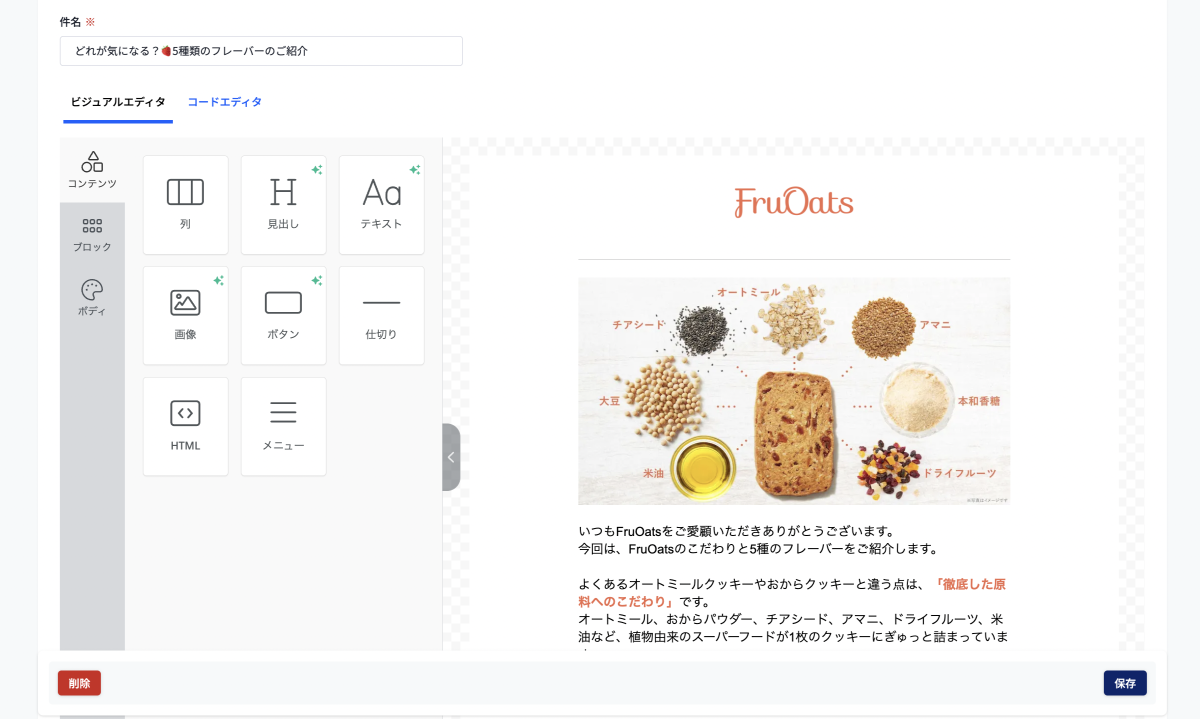Switch to the ビジュアルエディタ tab

click(118, 102)
